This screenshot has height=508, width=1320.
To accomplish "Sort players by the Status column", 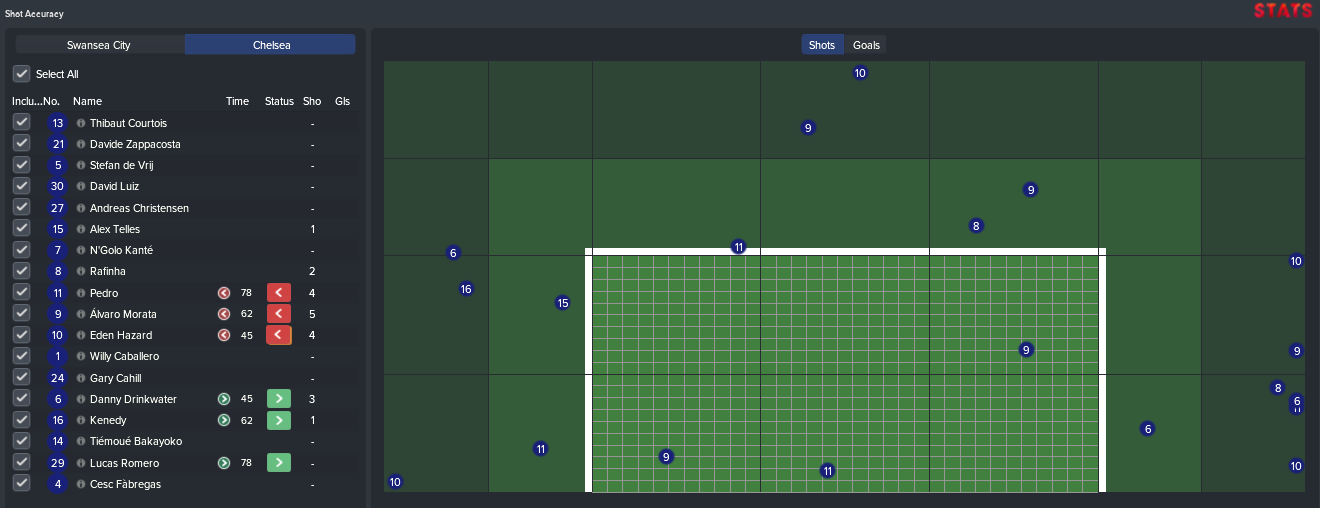I will click(x=279, y=101).
